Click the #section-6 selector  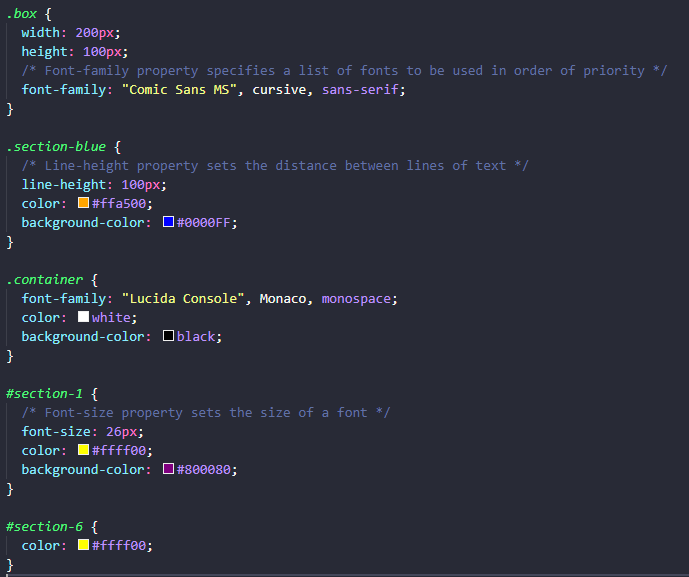tap(44, 526)
